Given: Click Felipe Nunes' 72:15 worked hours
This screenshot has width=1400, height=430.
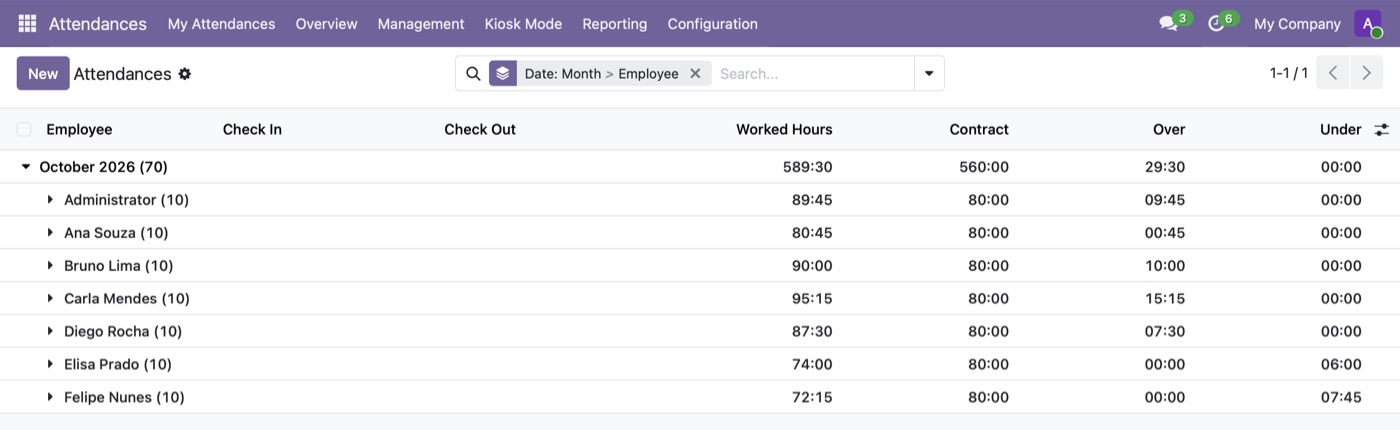Looking at the screenshot, I should click(812, 397).
